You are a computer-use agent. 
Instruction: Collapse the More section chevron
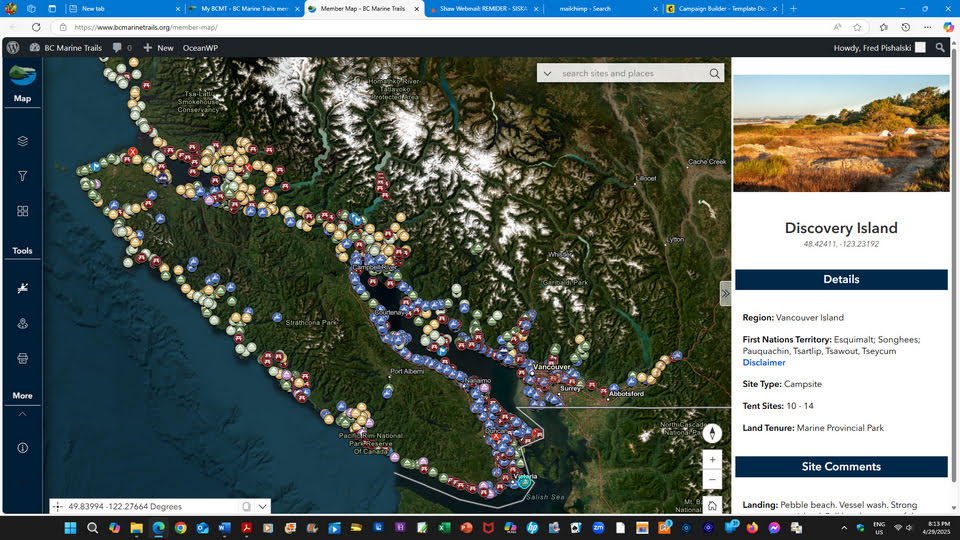(23, 414)
